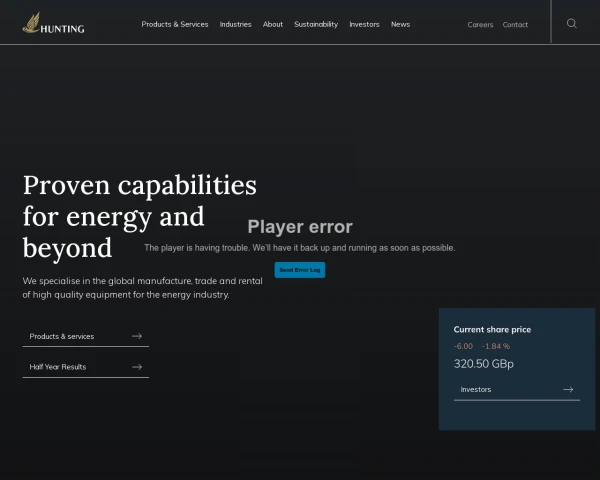The width and height of the screenshot is (600, 480).
Task: Click the Send Error Log button
Action: 300,270
